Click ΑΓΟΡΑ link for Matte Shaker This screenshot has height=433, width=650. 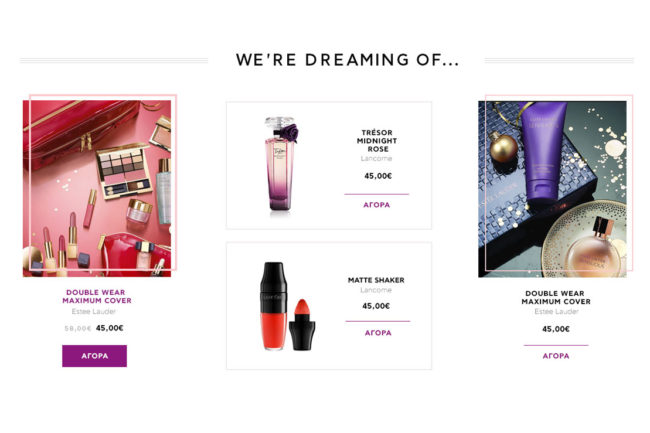click(378, 333)
